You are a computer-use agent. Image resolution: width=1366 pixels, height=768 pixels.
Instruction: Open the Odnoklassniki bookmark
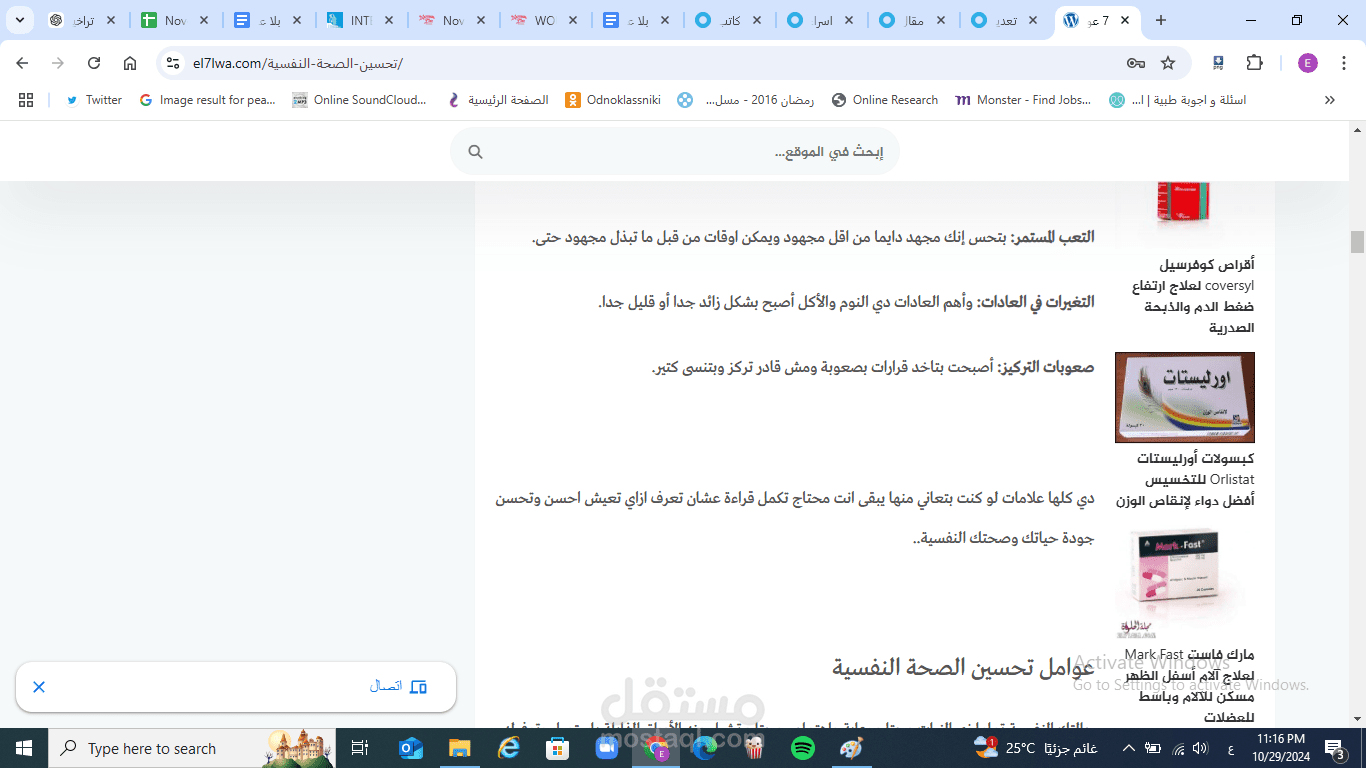[613, 100]
